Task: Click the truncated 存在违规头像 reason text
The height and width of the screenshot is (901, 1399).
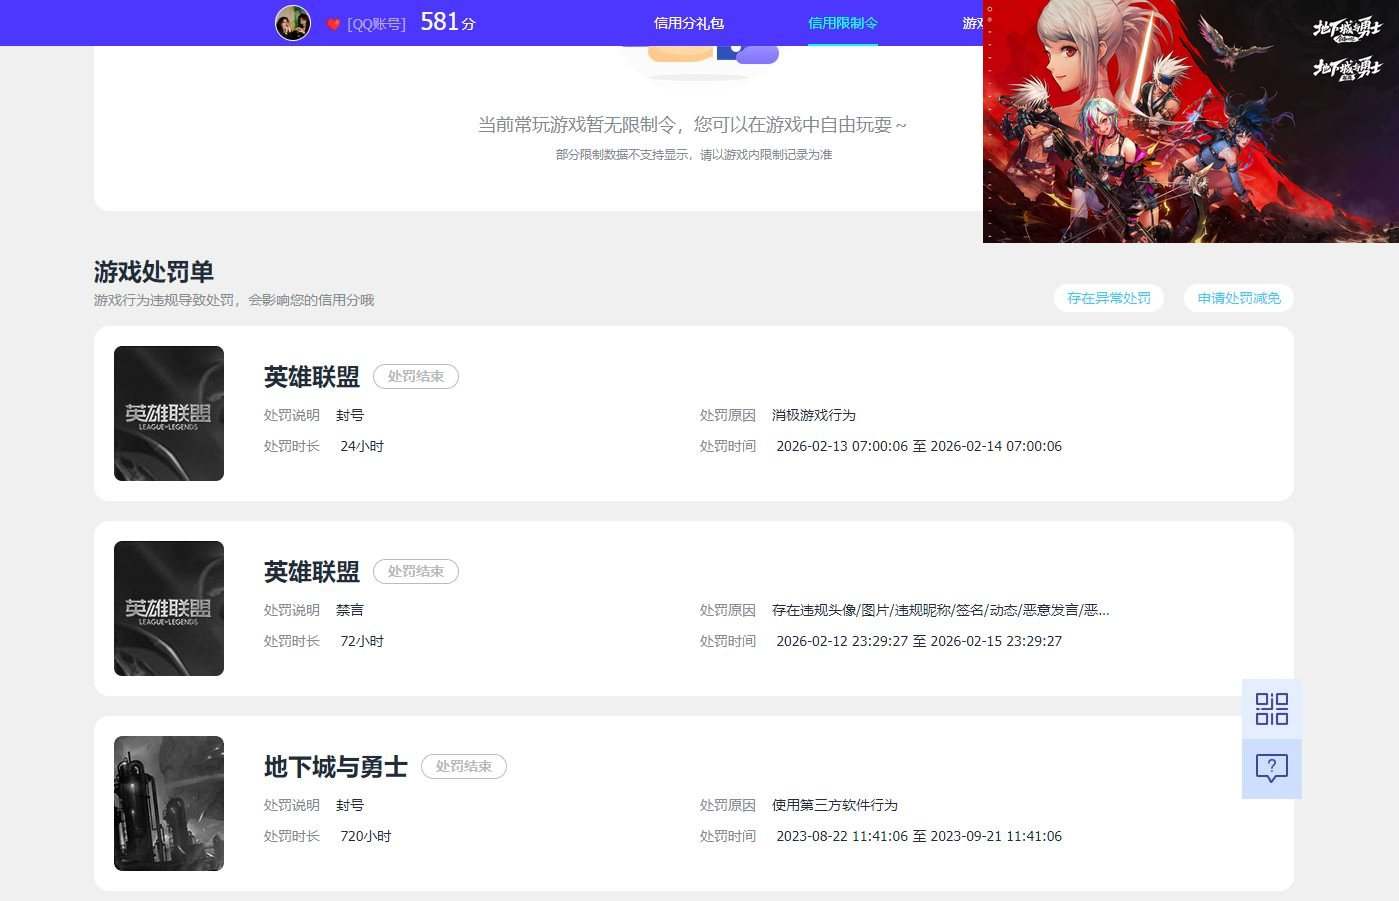Action: (941, 610)
